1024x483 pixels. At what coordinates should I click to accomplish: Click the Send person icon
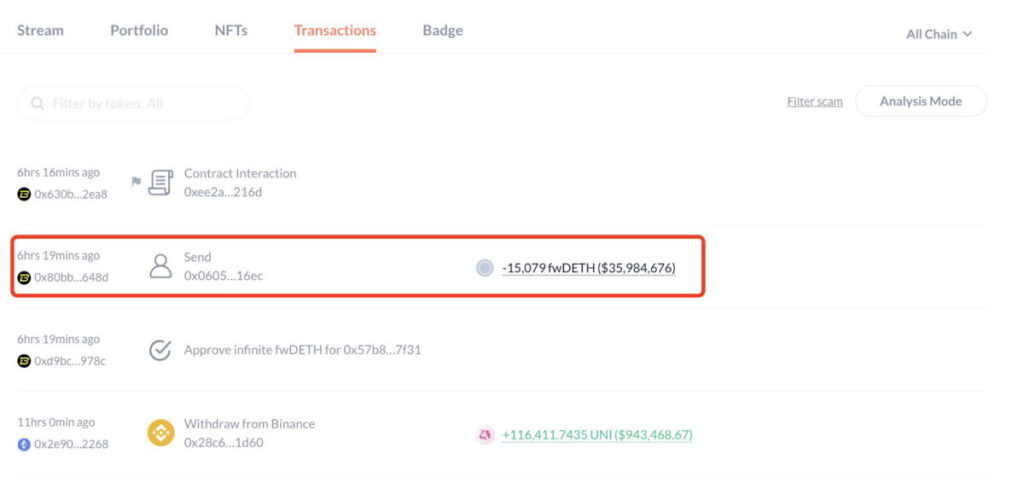[160, 266]
